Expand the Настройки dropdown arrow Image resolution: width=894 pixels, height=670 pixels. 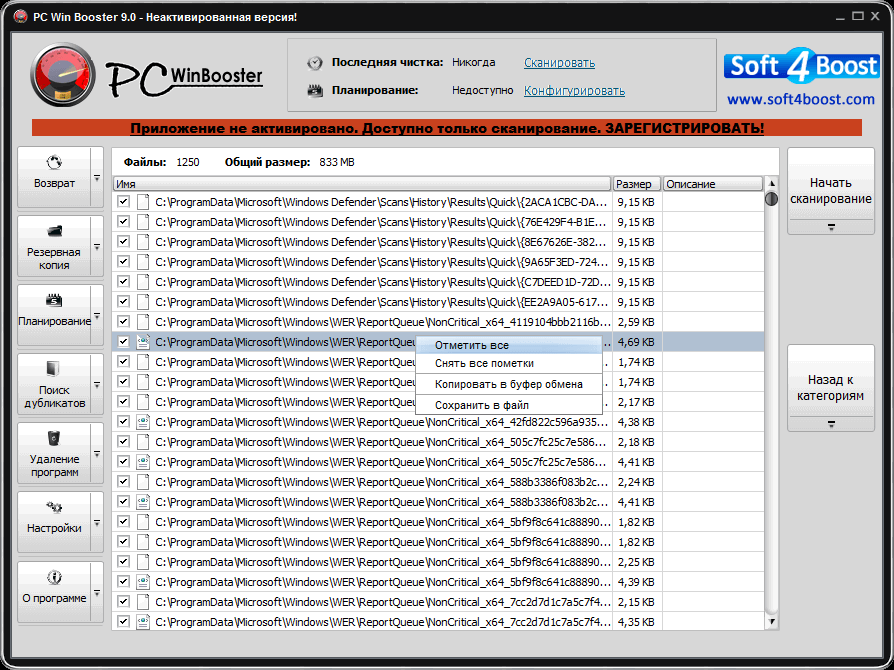point(97,523)
